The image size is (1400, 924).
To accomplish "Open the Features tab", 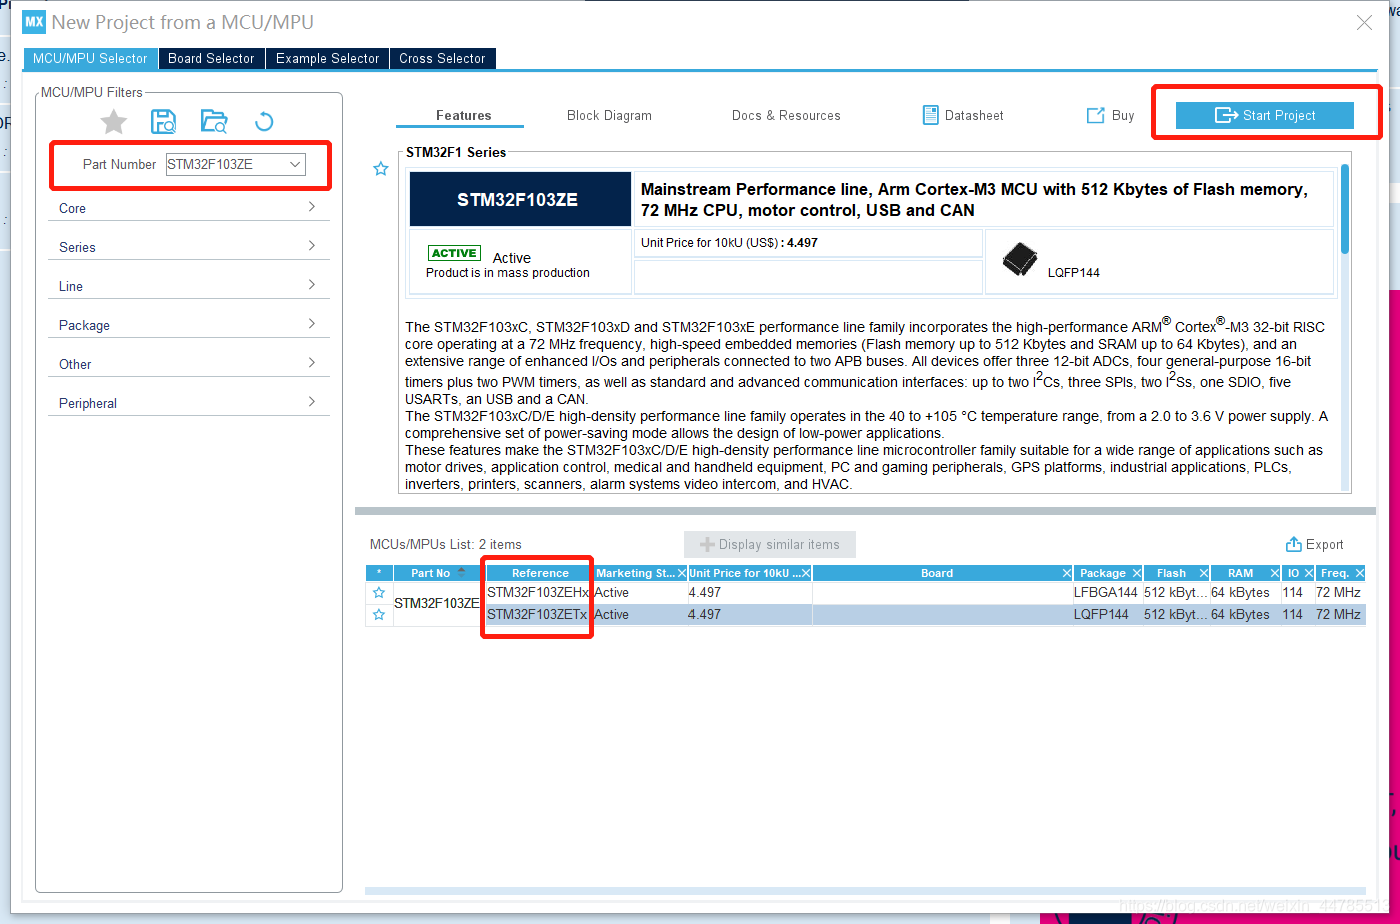I will [463, 116].
